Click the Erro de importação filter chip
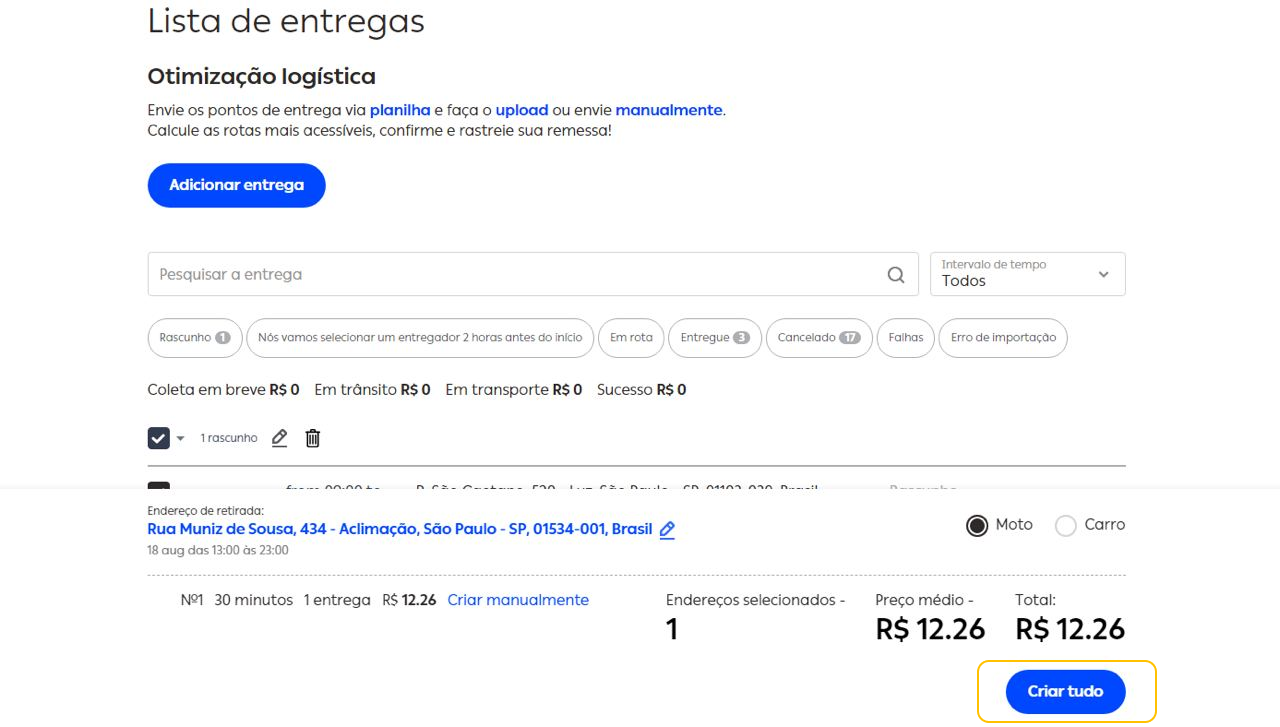The height and width of the screenshot is (727, 1280). pyautogui.click(x=1002, y=338)
